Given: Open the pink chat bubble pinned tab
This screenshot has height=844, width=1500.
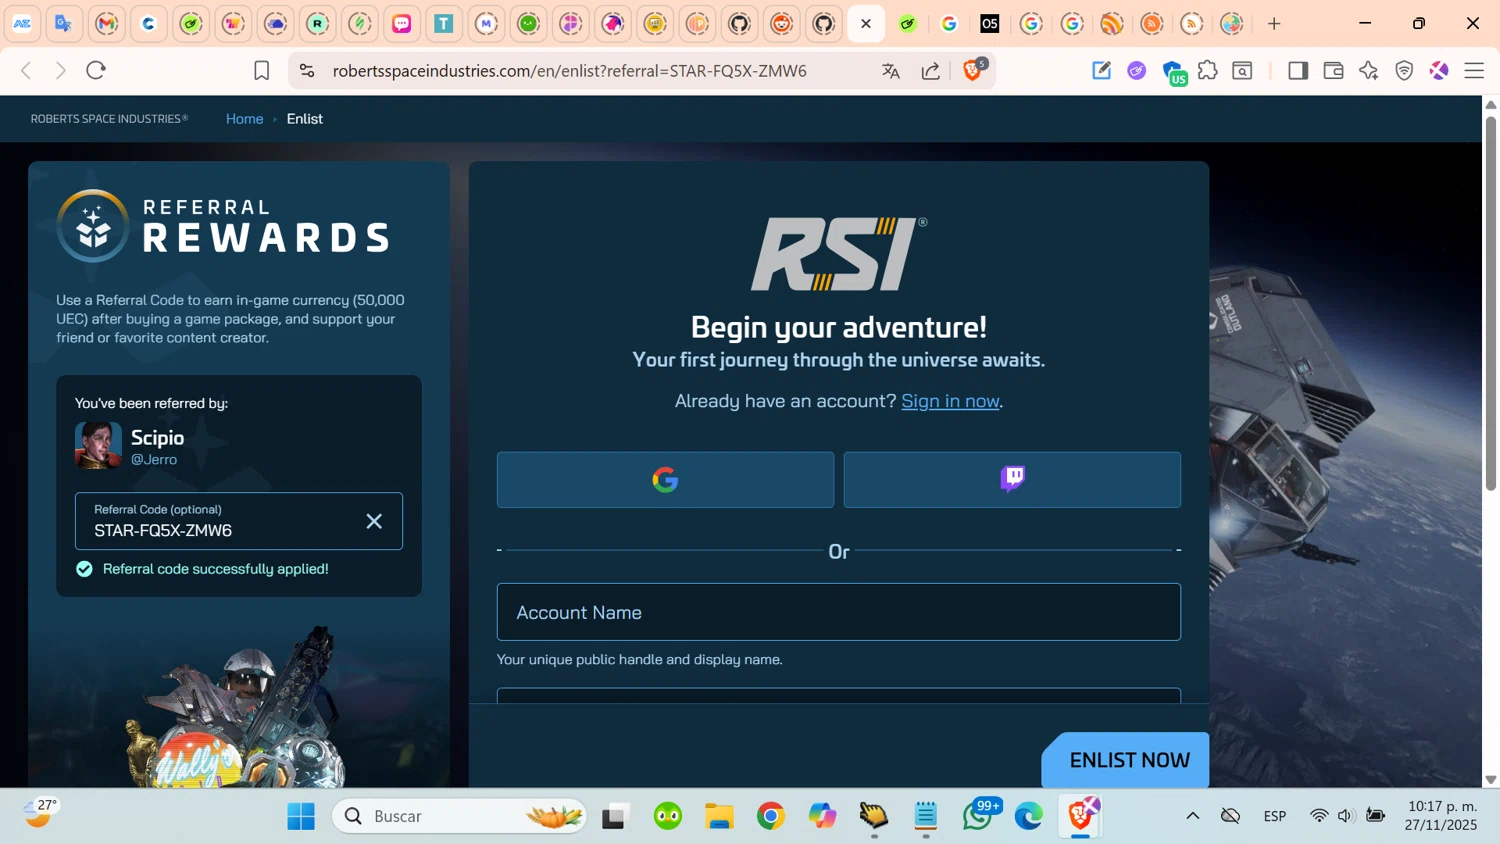Looking at the screenshot, I should click(402, 24).
